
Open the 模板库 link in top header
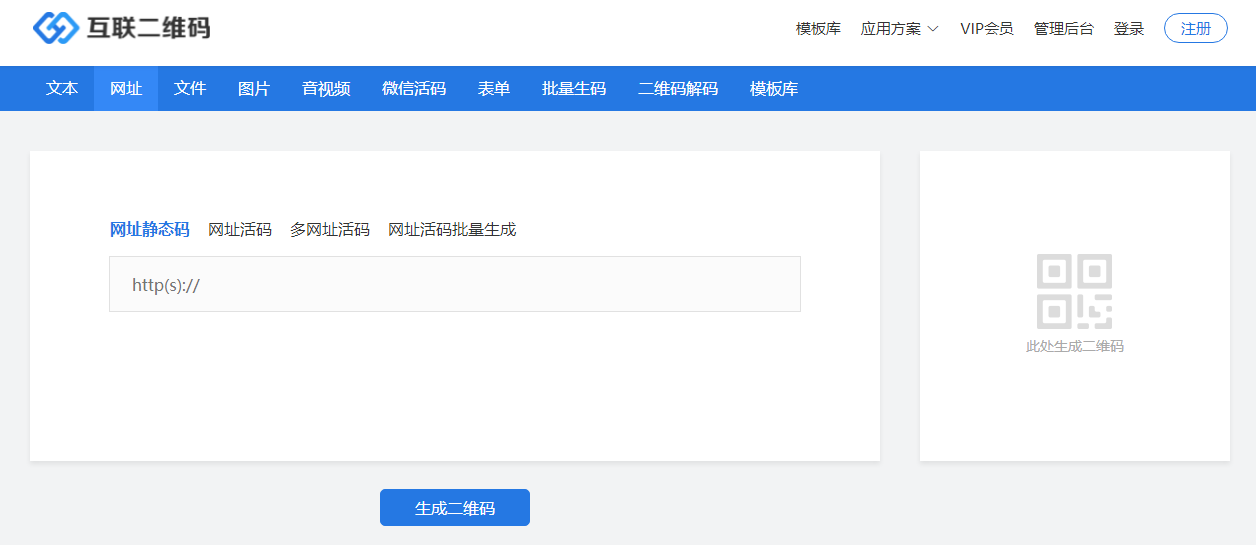click(818, 29)
